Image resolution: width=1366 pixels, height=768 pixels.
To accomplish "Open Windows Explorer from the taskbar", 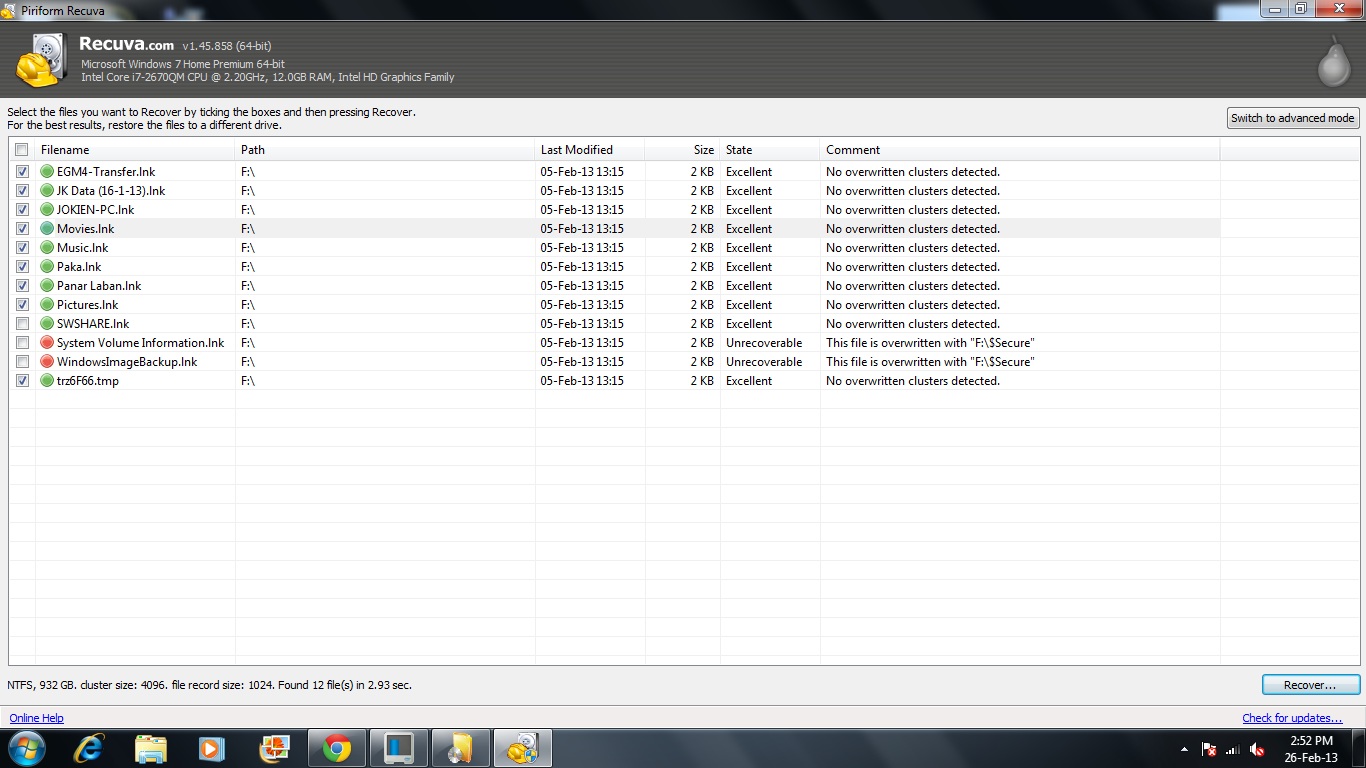I will pos(151,748).
